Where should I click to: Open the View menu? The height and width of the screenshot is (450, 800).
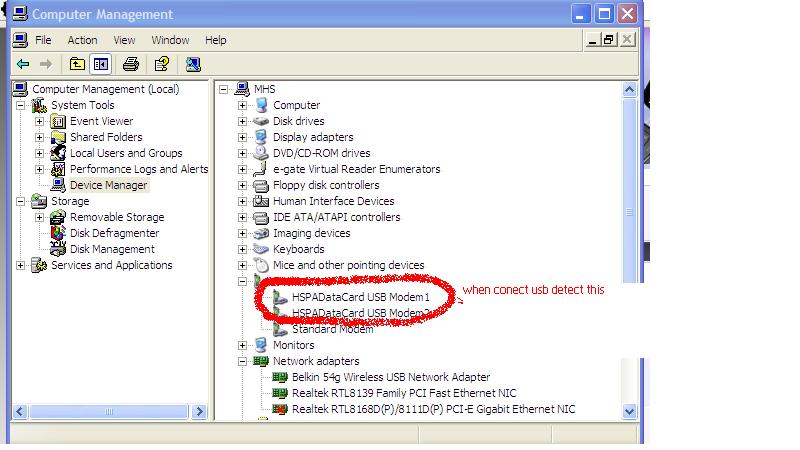click(124, 40)
